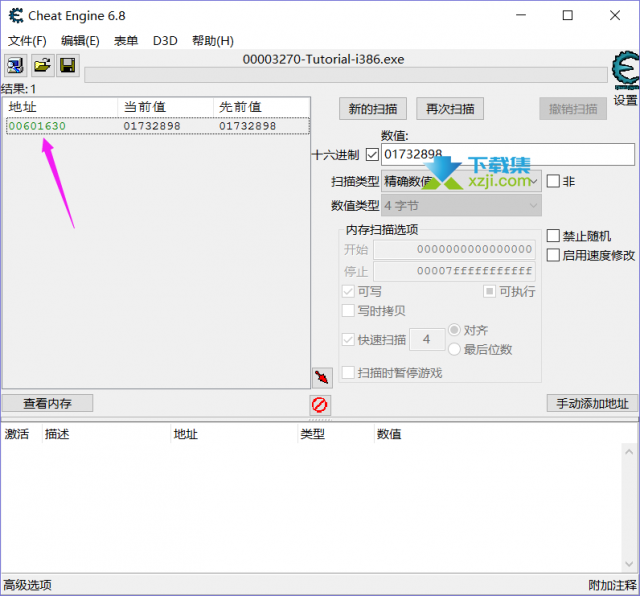The image size is (640, 596).
Task: Click the 类型 column header in address table
Action: click(336, 434)
